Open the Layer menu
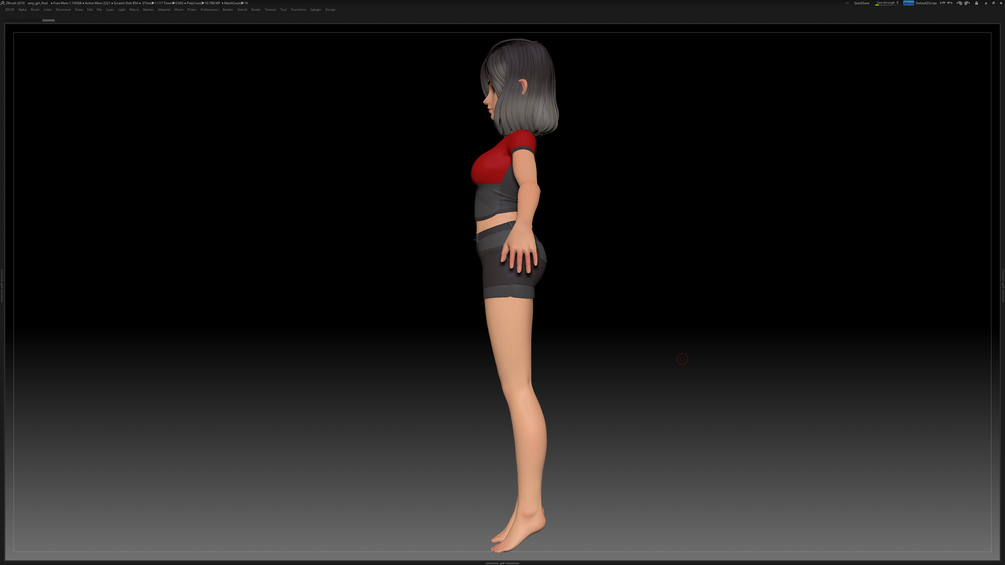Image resolution: width=1005 pixels, height=565 pixels. [x=110, y=10]
